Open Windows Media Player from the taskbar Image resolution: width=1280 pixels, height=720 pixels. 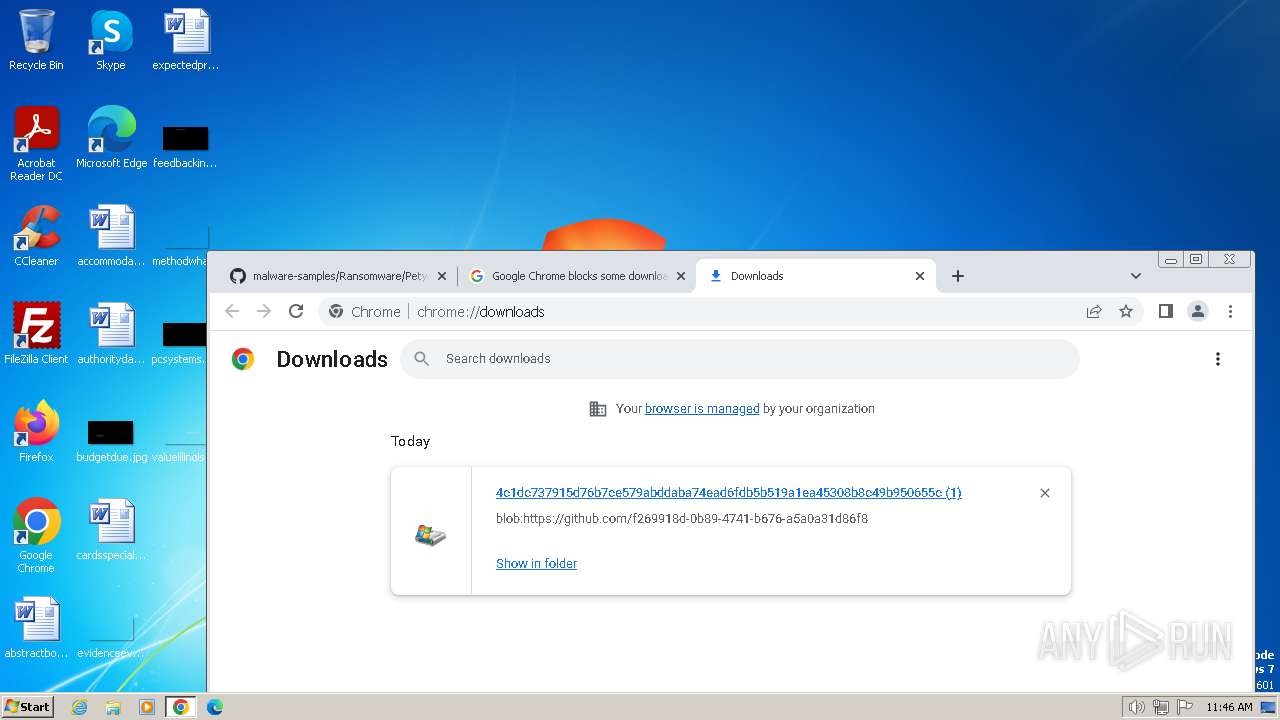(x=147, y=707)
